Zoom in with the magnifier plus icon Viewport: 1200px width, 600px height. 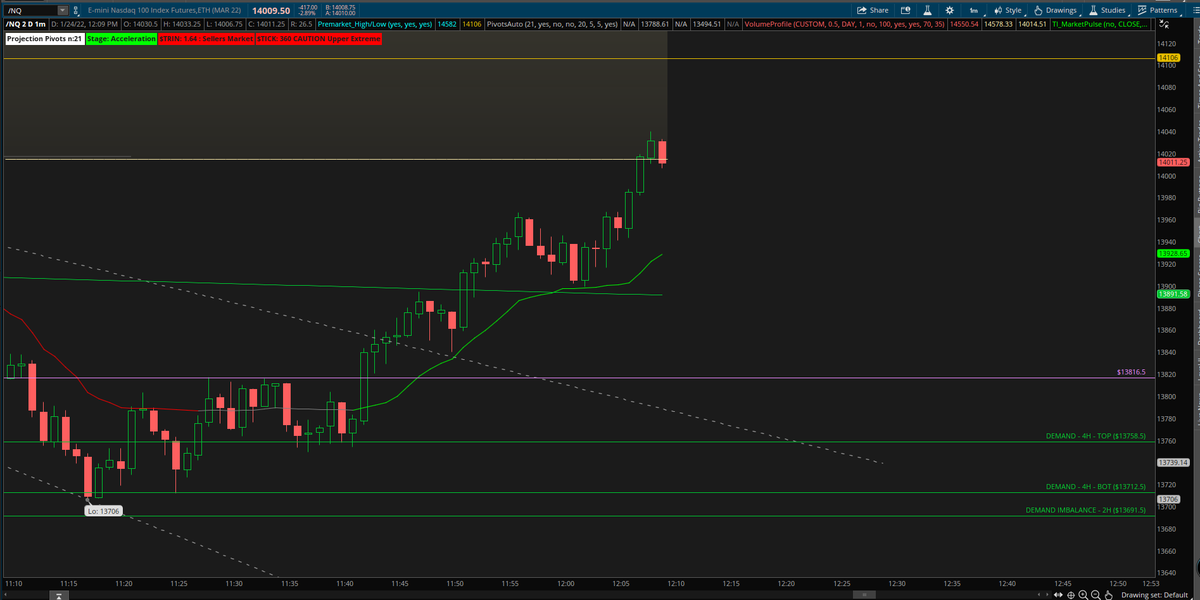[1083, 594]
